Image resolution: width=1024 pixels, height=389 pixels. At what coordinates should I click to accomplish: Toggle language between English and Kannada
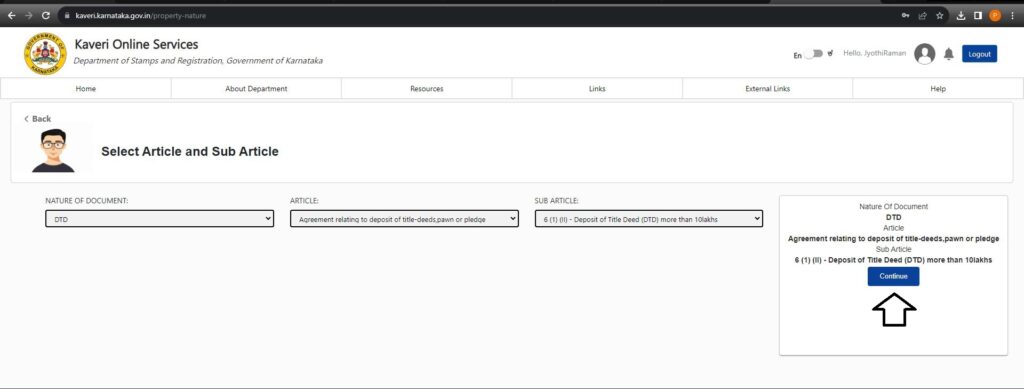coord(813,54)
